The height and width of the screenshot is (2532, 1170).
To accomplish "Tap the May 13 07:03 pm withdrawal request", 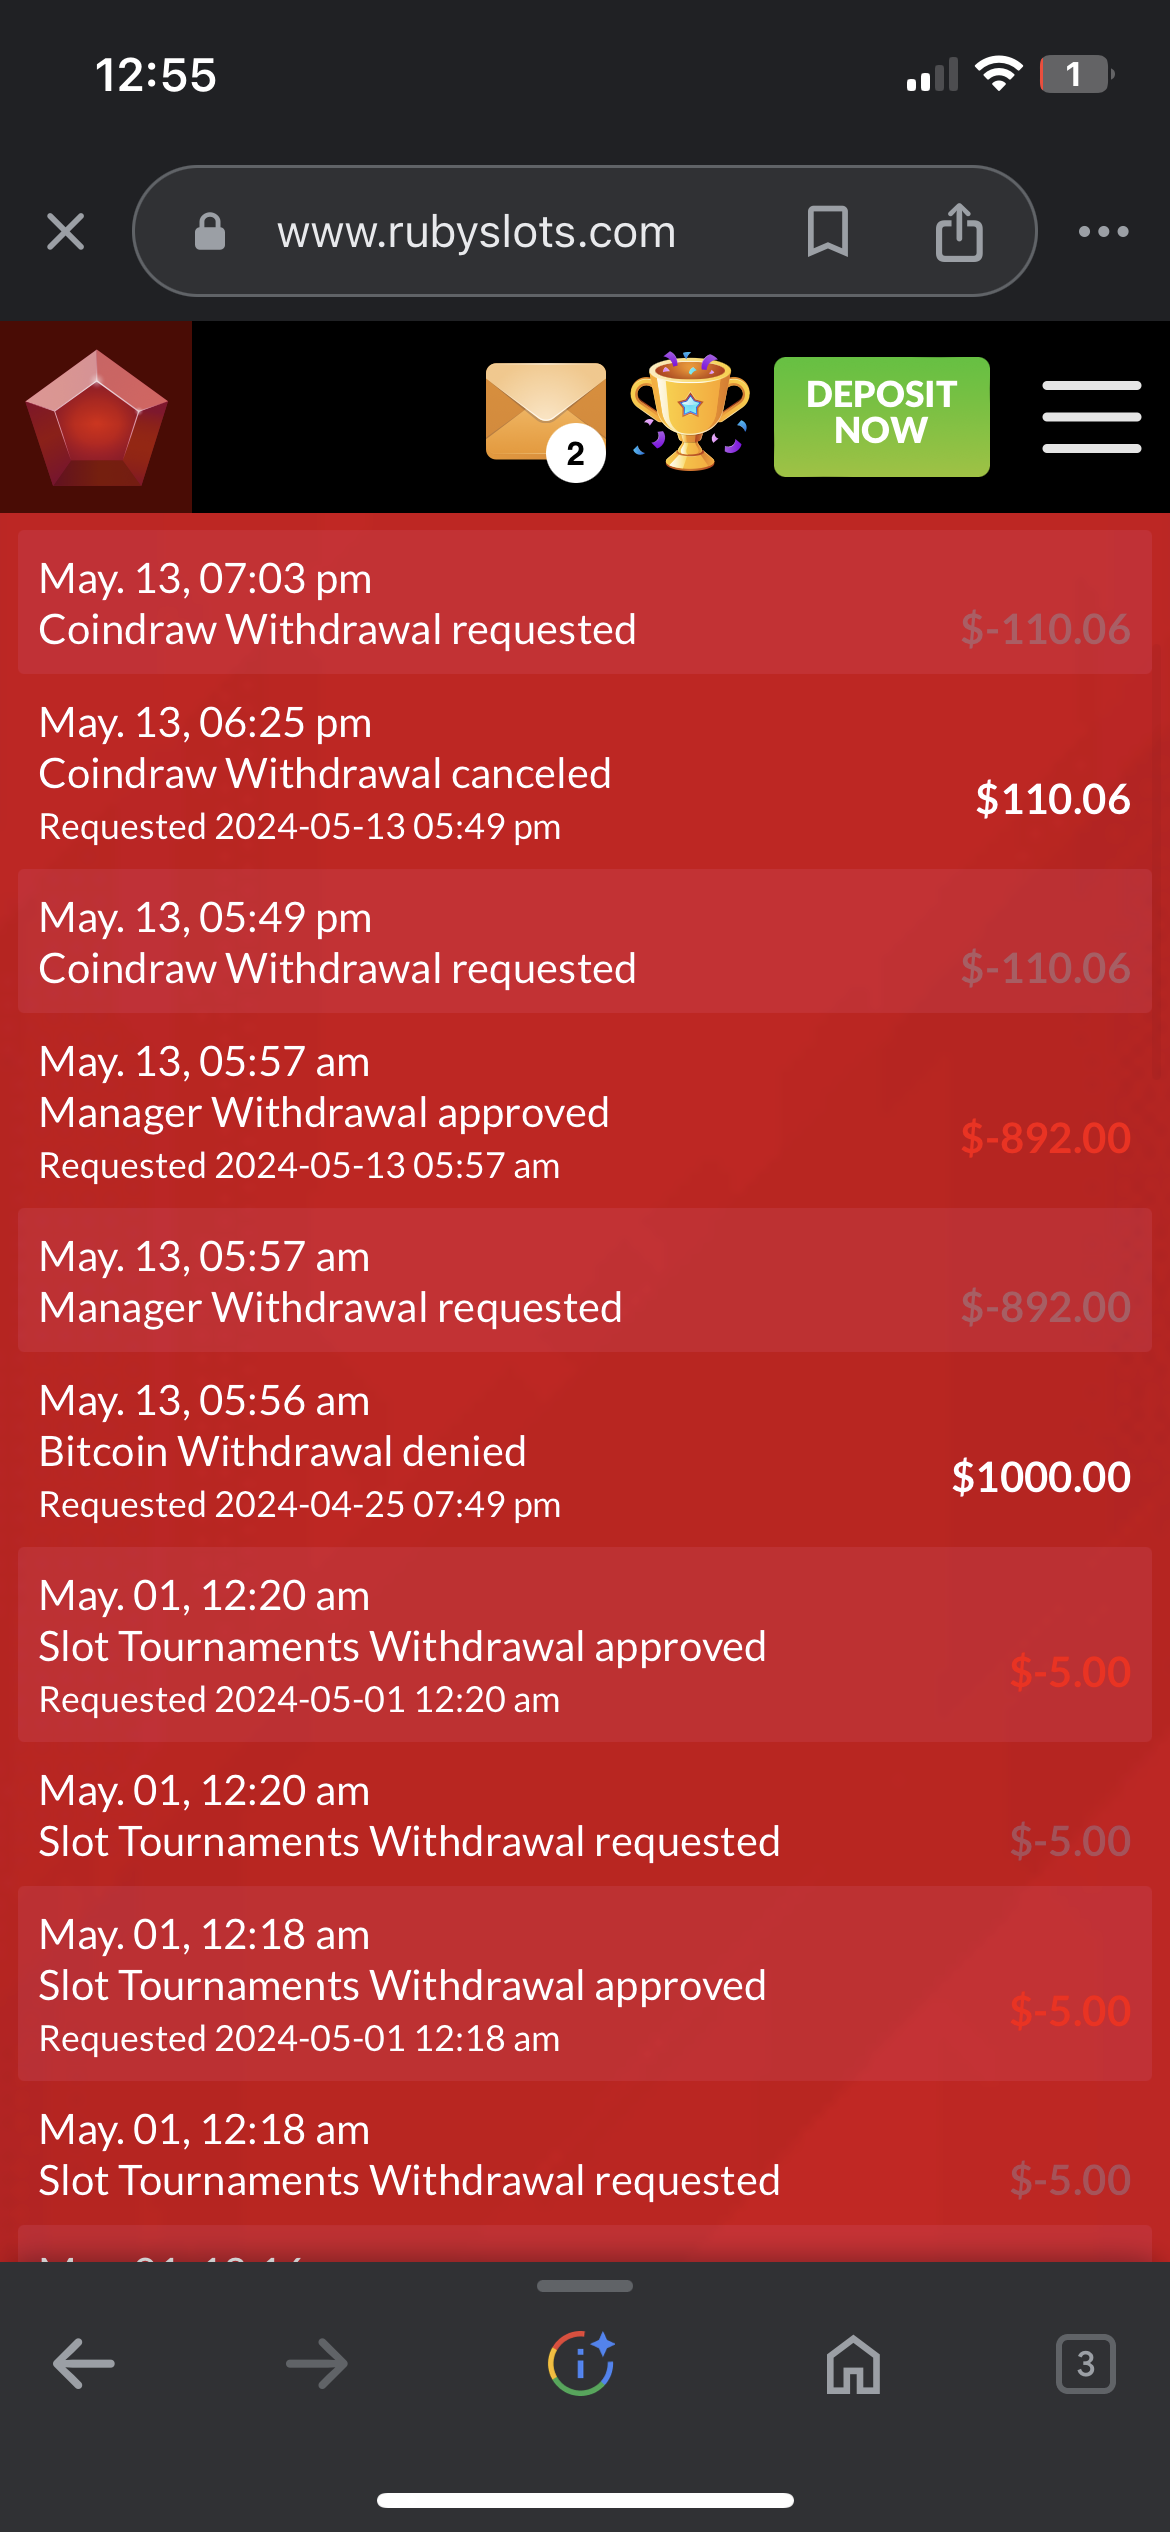I will [x=585, y=603].
